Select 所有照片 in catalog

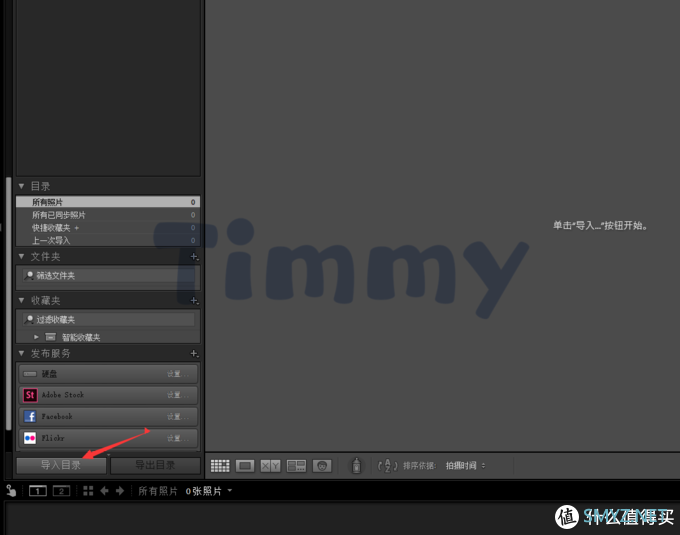(x=108, y=202)
